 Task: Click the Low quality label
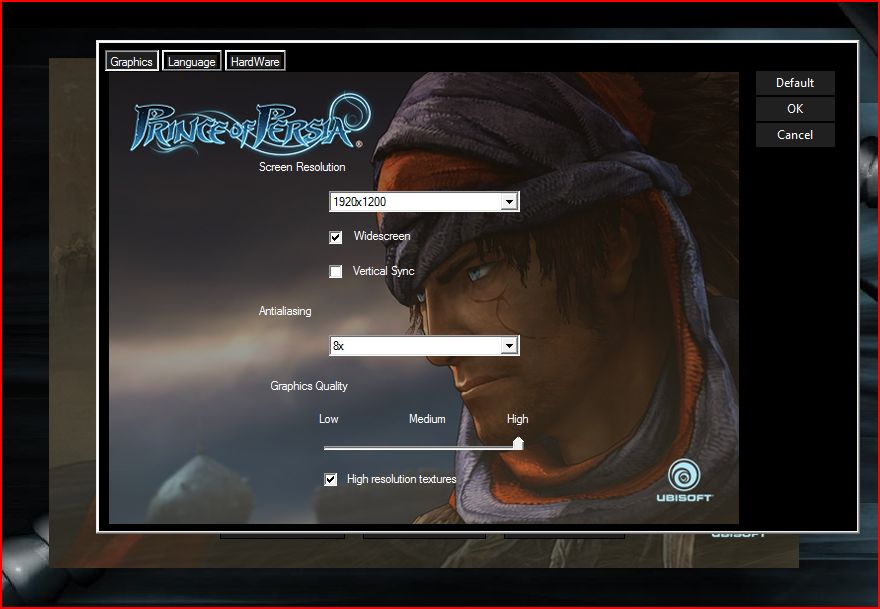point(328,419)
